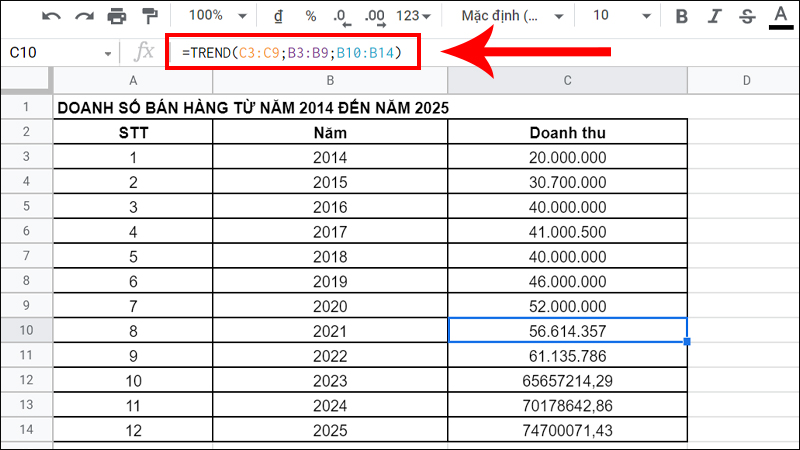
Task: Open the 123 number format dropdown
Action: pyautogui.click(x=414, y=16)
